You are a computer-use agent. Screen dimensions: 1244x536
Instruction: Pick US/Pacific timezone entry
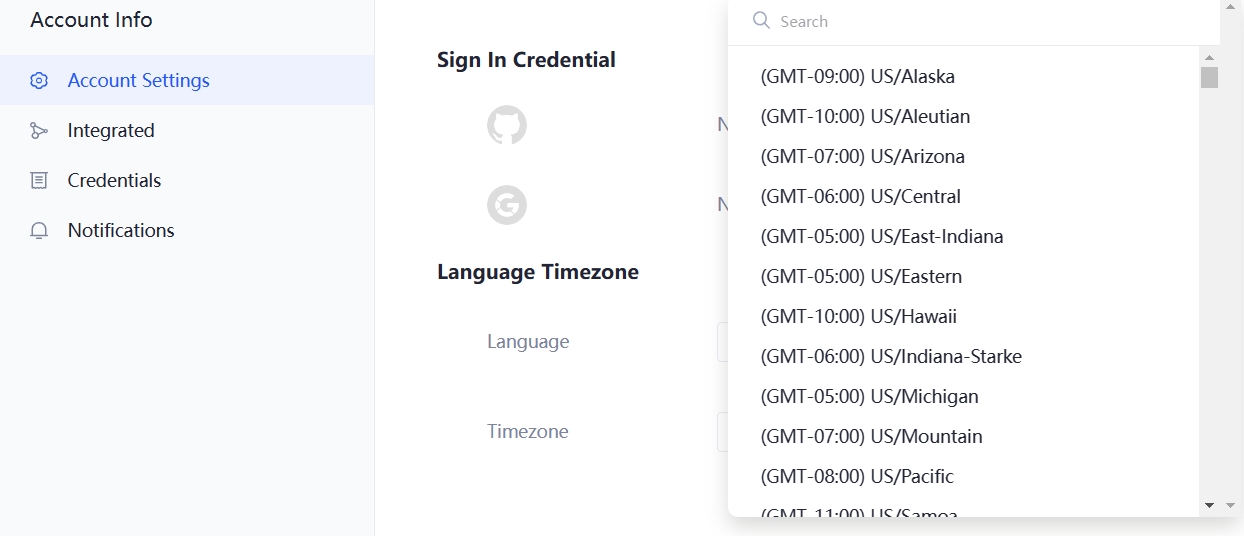857,477
